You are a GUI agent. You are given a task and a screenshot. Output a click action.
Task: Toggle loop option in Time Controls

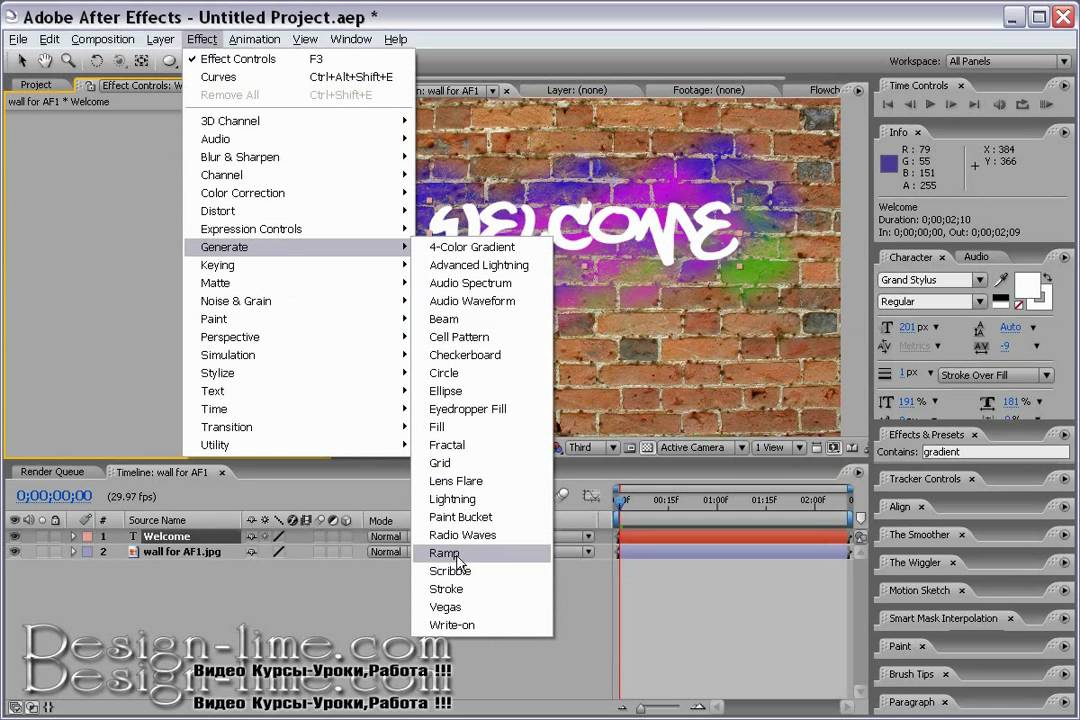click(1022, 105)
